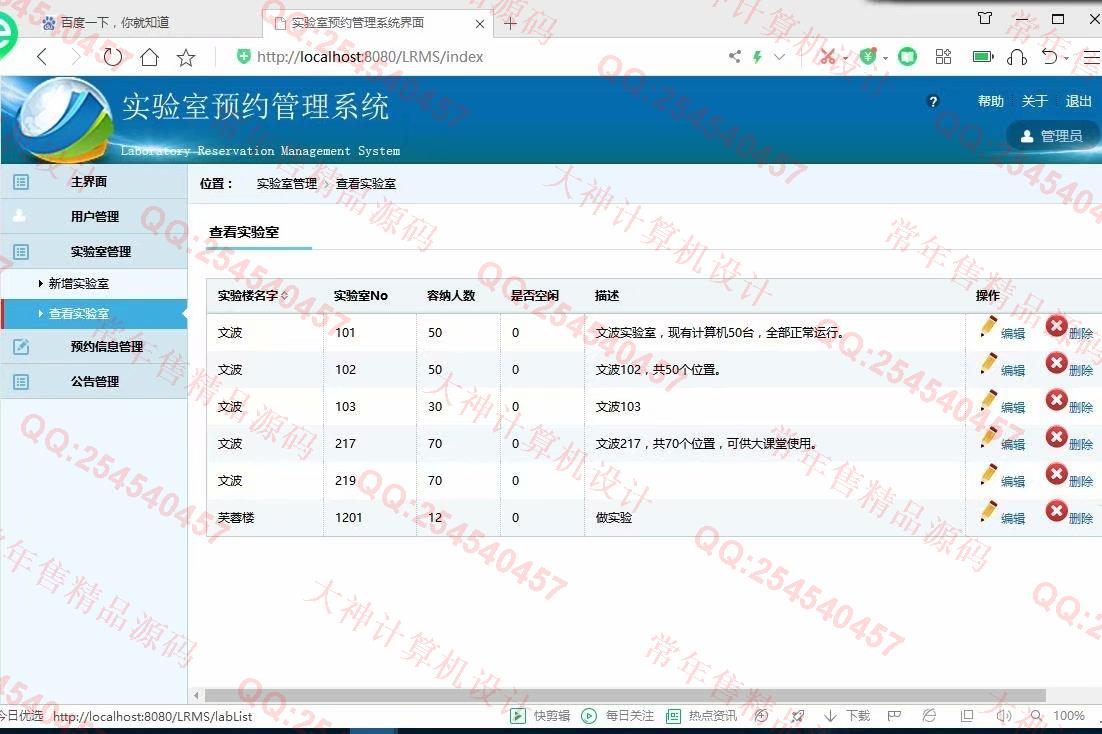Click the 100% zoom level indicator
1102x734 pixels.
1068,716
